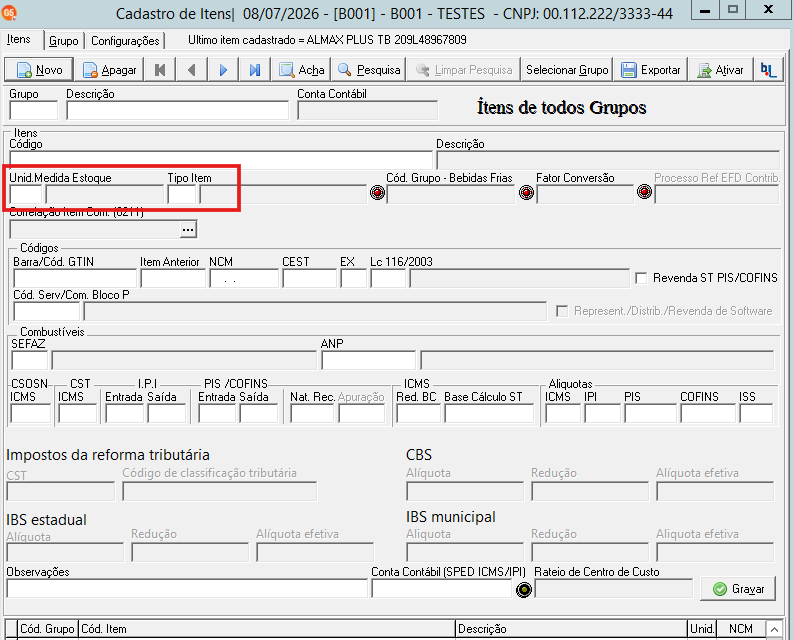The width and height of the screenshot is (794, 640).
Task: Enable Revenda ST PIS/COFINS checkbox
Action: (x=641, y=278)
